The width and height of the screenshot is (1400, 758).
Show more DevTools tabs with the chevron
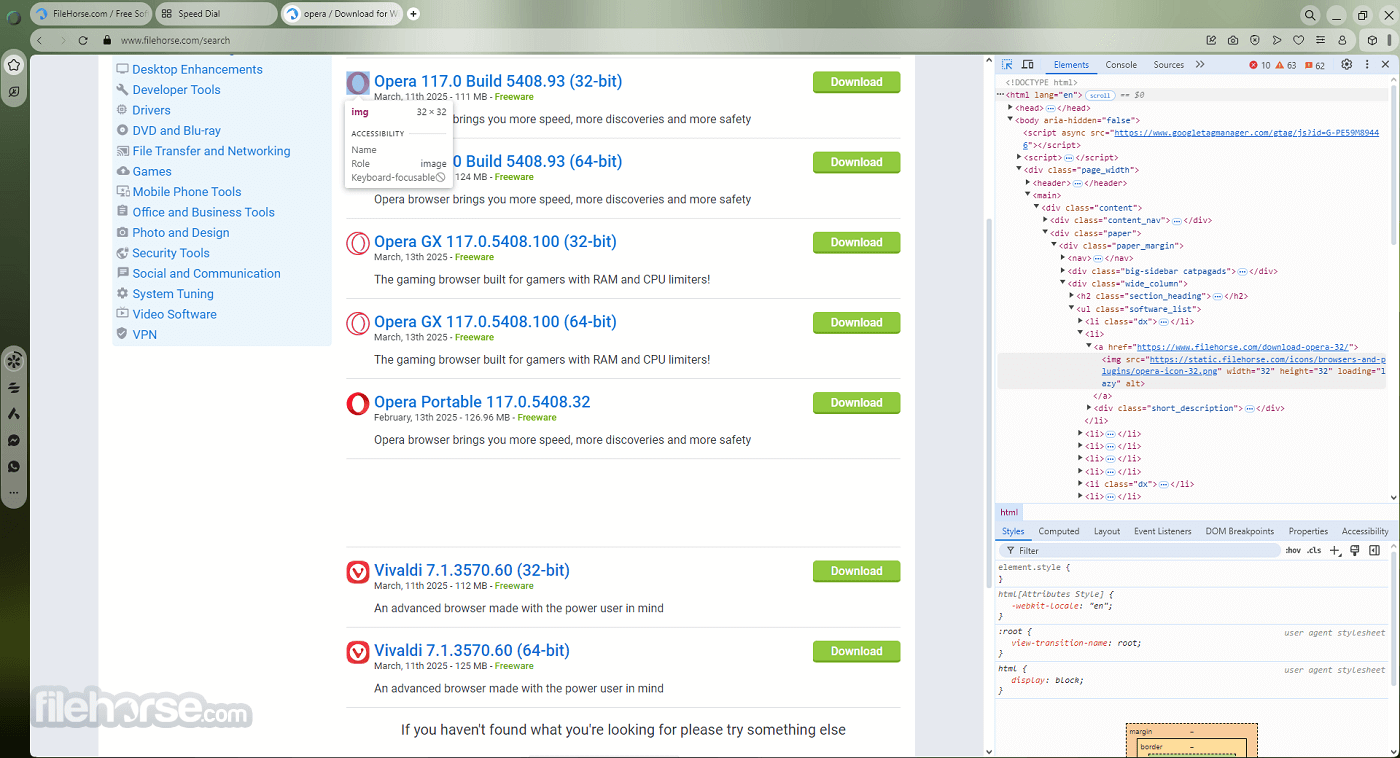coord(1200,65)
